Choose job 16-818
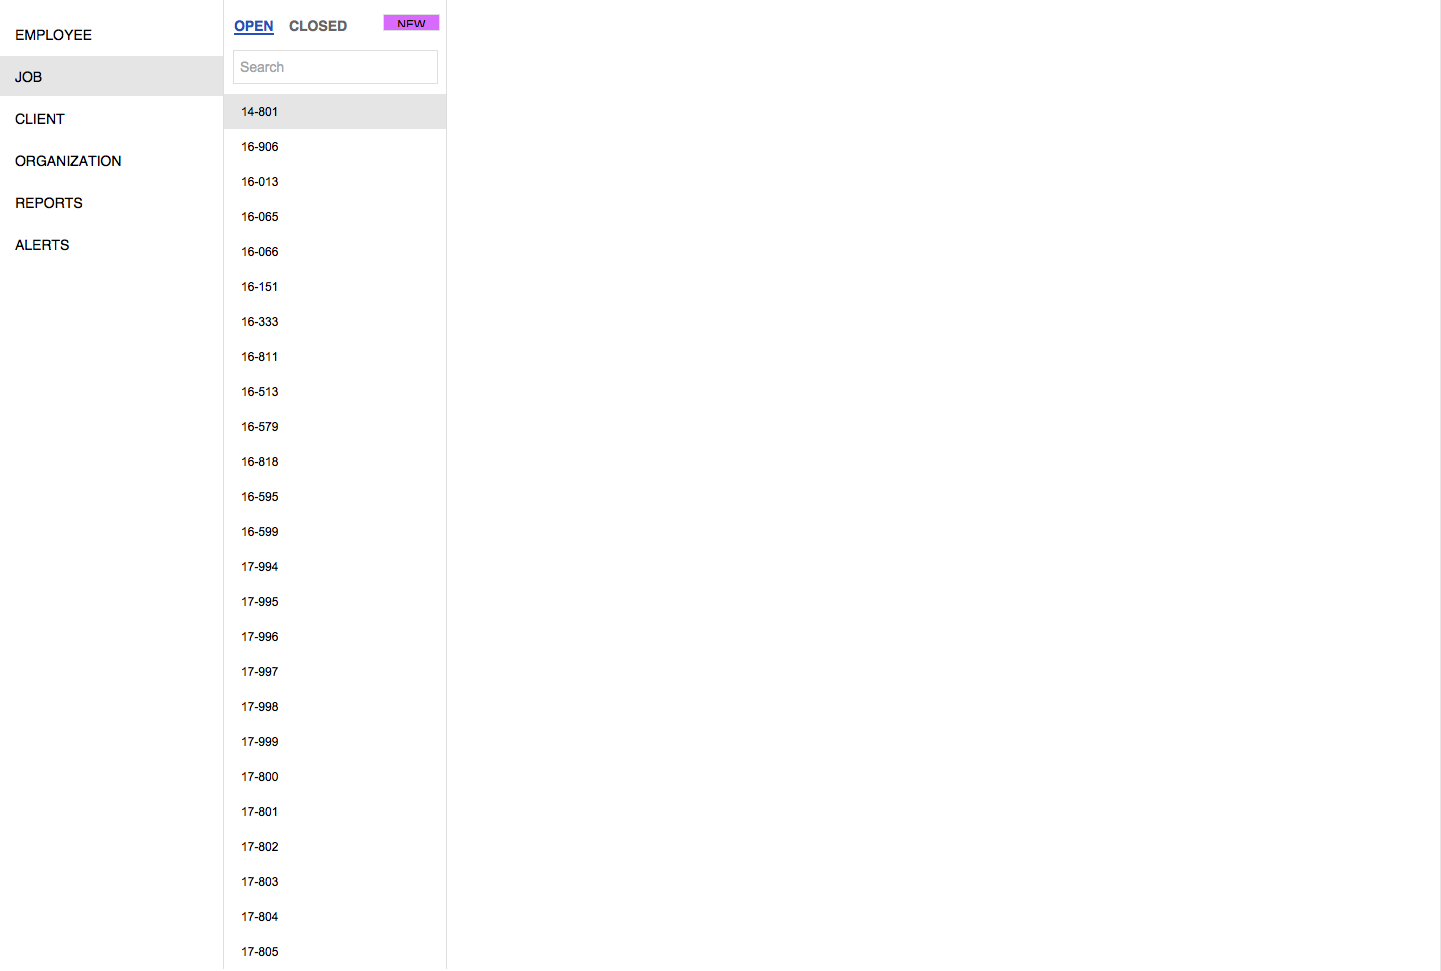 335,462
